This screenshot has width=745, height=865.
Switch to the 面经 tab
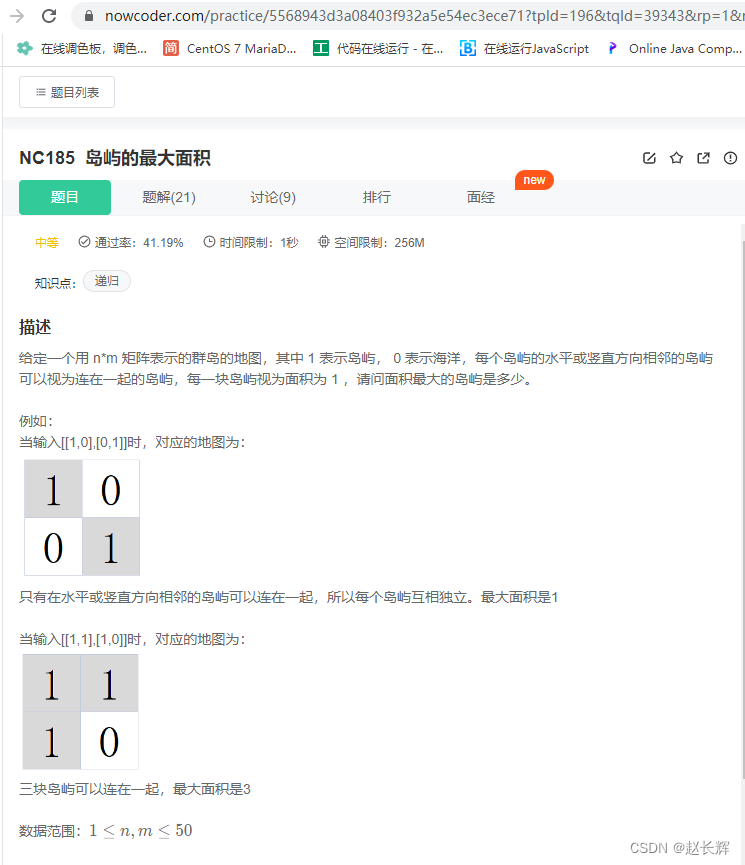(481, 197)
